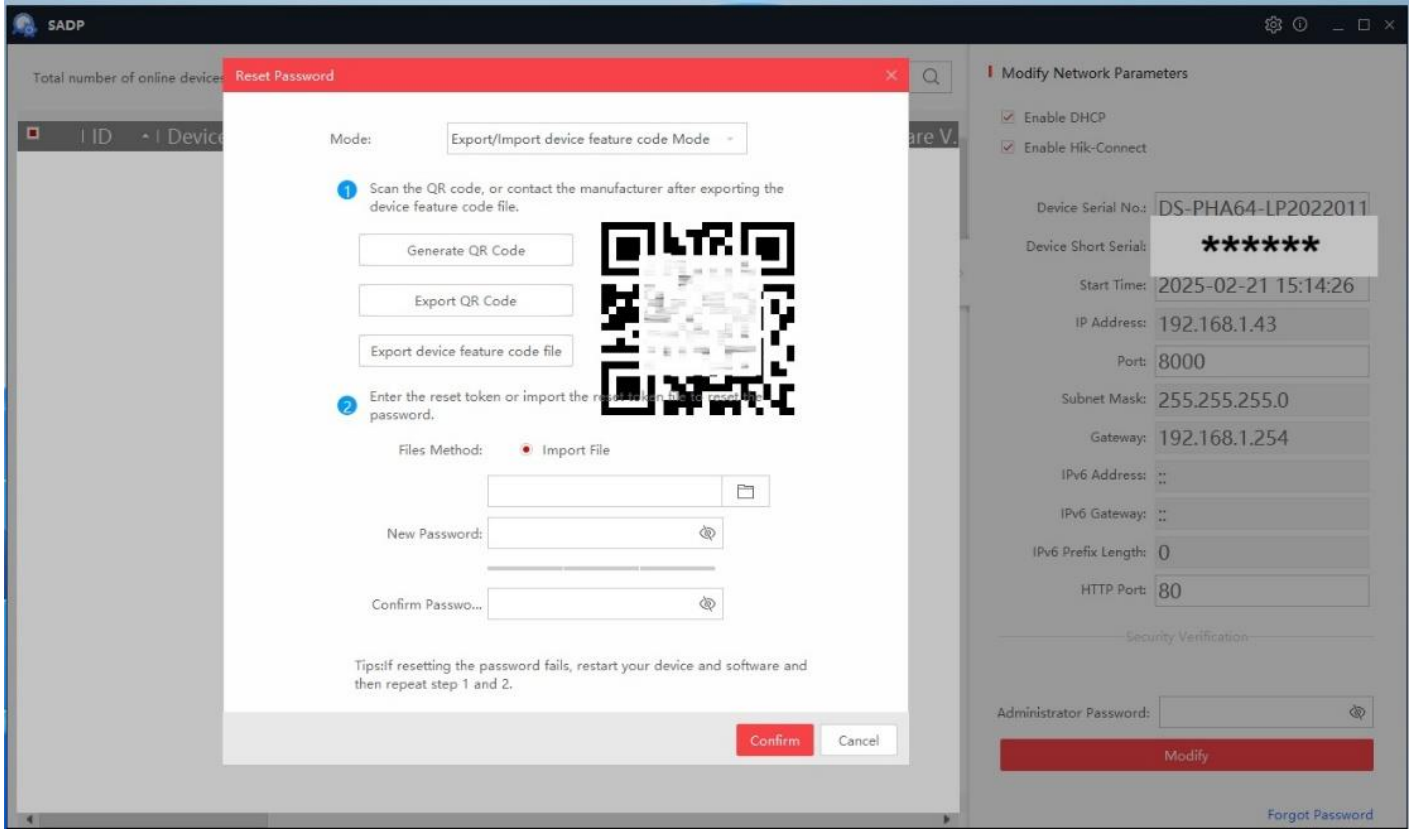Toggle visibility of the New Password field
Image resolution: width=1412 pixels, height=832 pixels.
(707, 534)
